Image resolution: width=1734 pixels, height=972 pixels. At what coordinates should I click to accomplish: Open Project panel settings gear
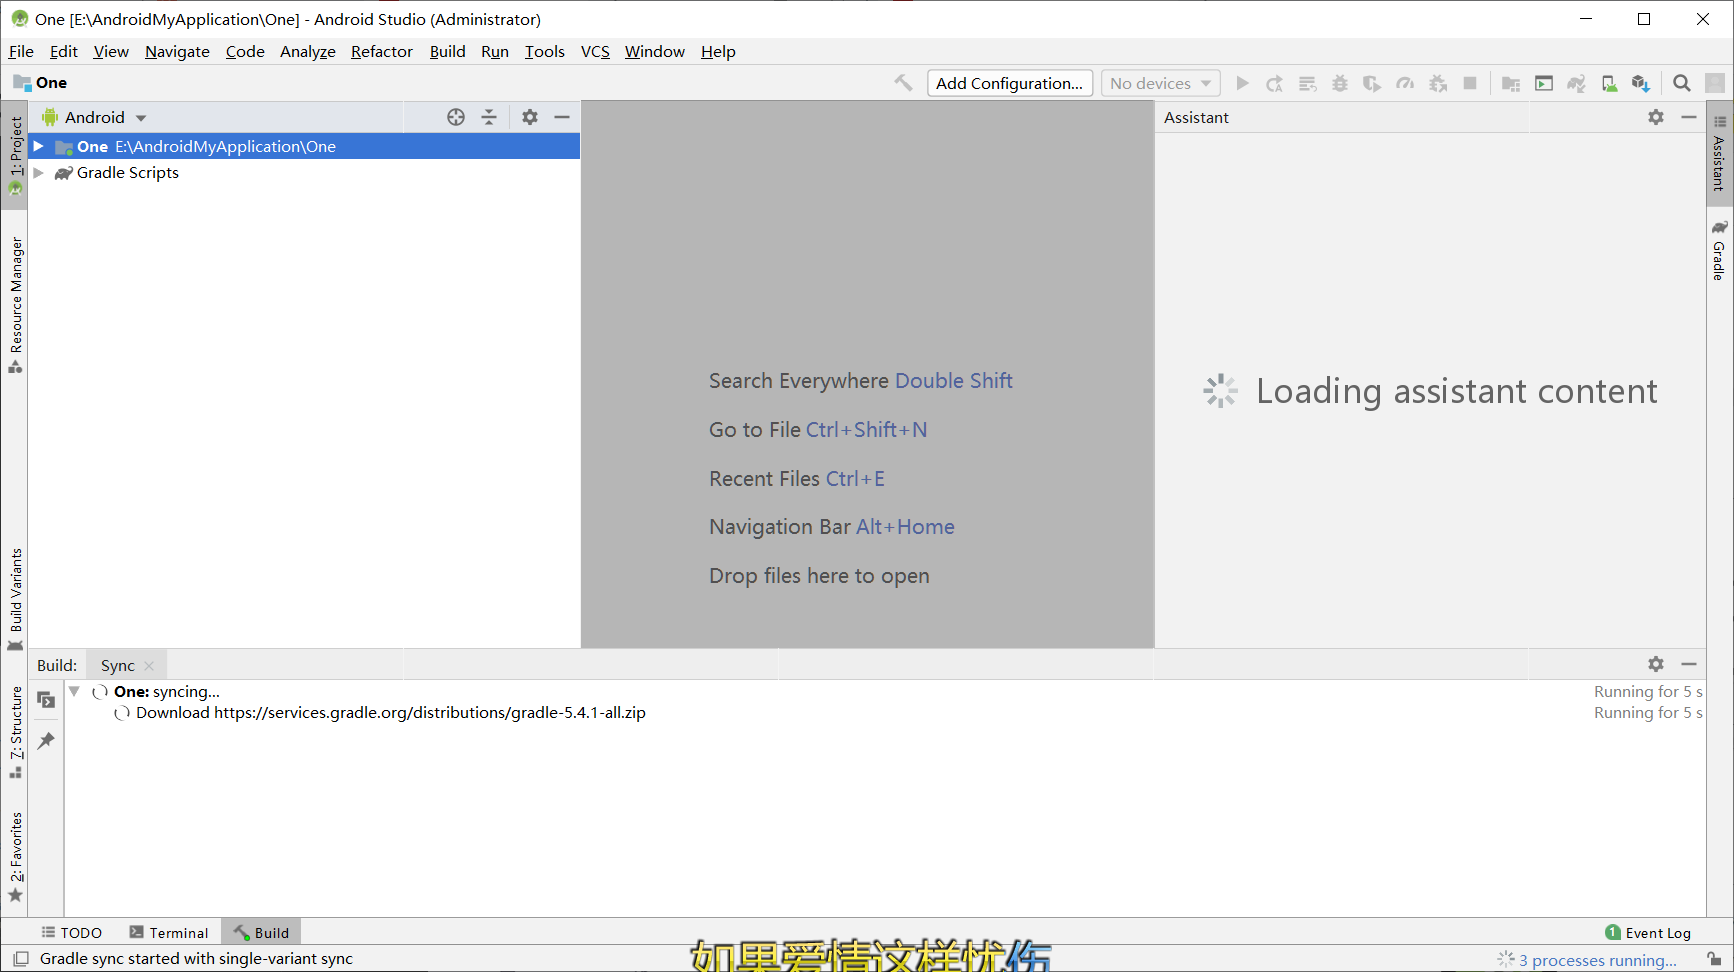pos(530,117)
